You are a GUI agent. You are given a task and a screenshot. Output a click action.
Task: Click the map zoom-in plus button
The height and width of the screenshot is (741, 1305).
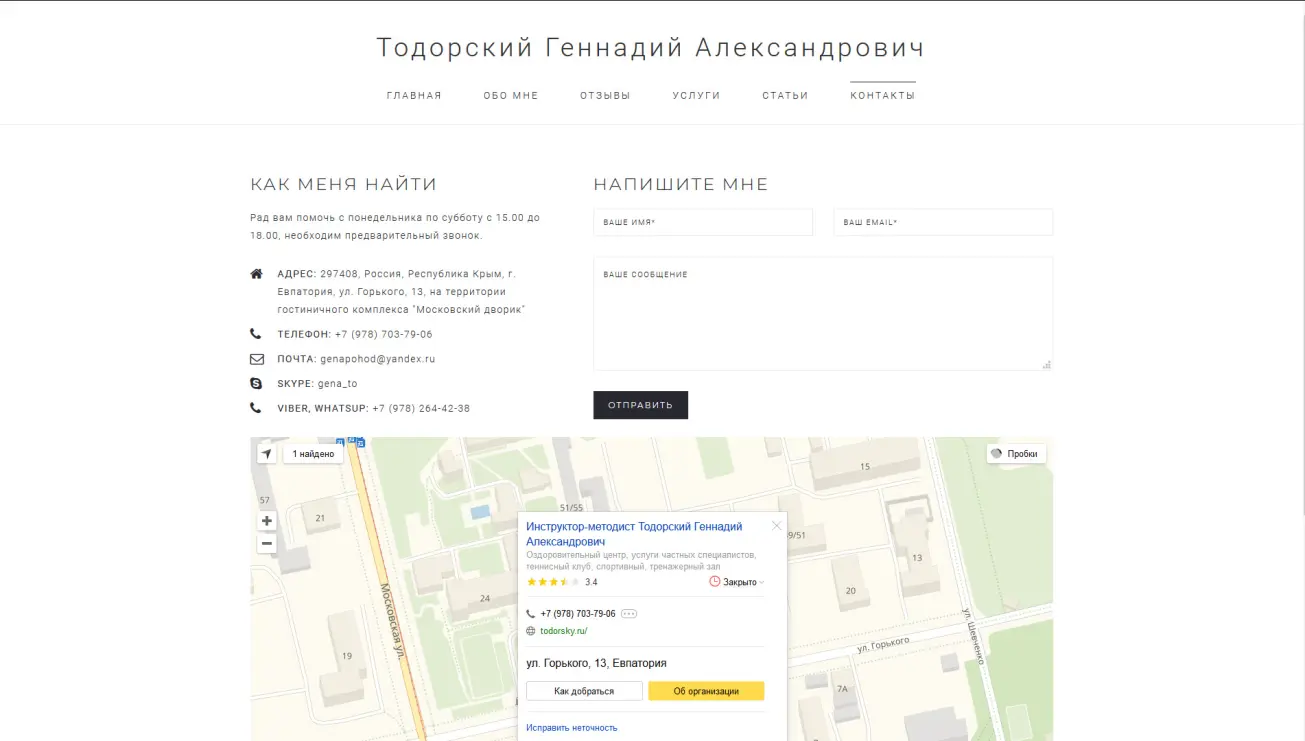(266, 520)
